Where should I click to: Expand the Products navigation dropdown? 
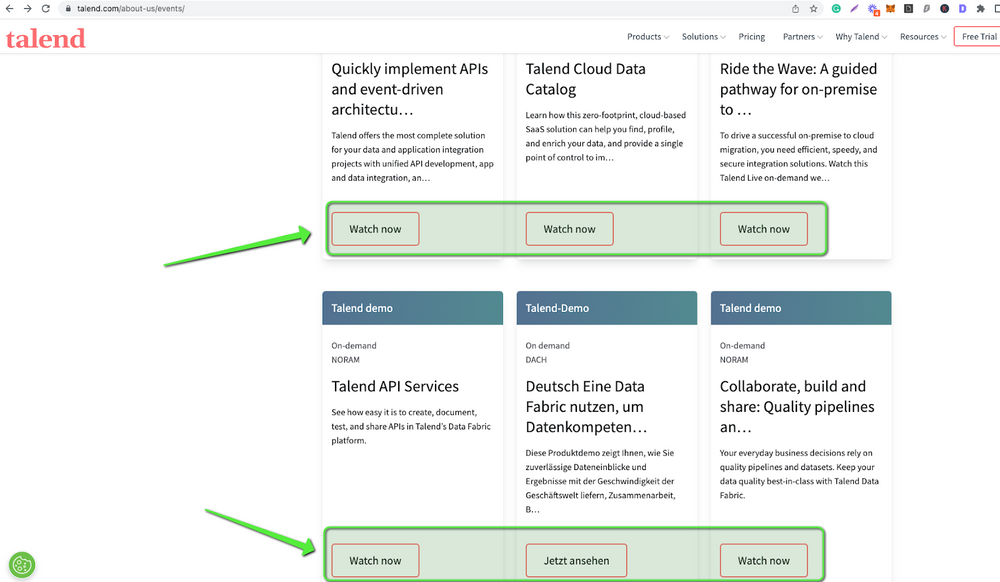[647, 36]
